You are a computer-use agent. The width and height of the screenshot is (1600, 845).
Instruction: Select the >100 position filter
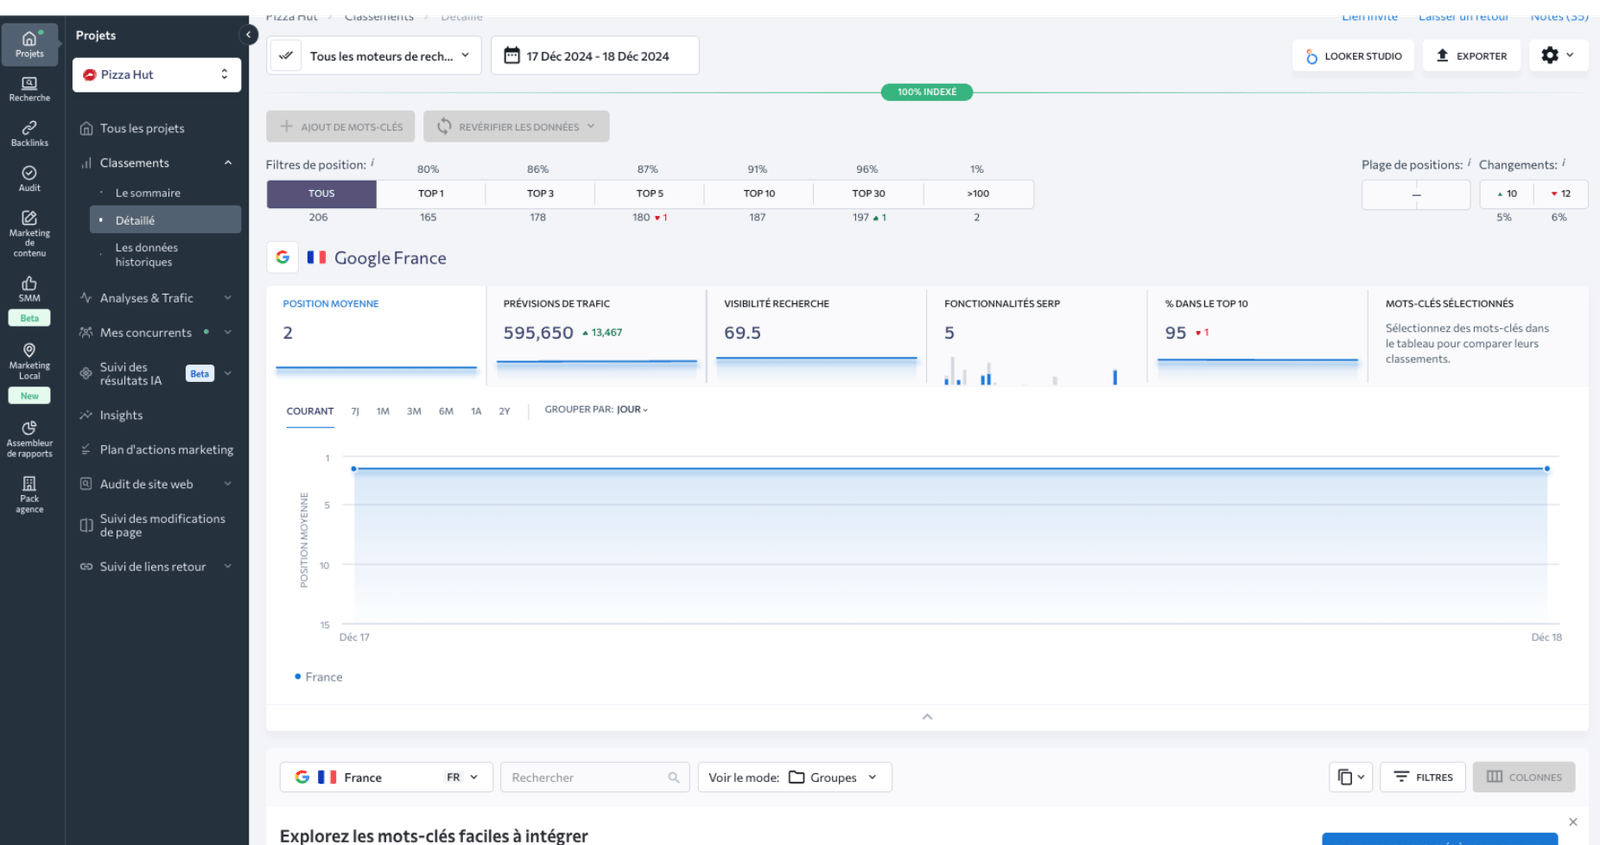coord(978,194)
